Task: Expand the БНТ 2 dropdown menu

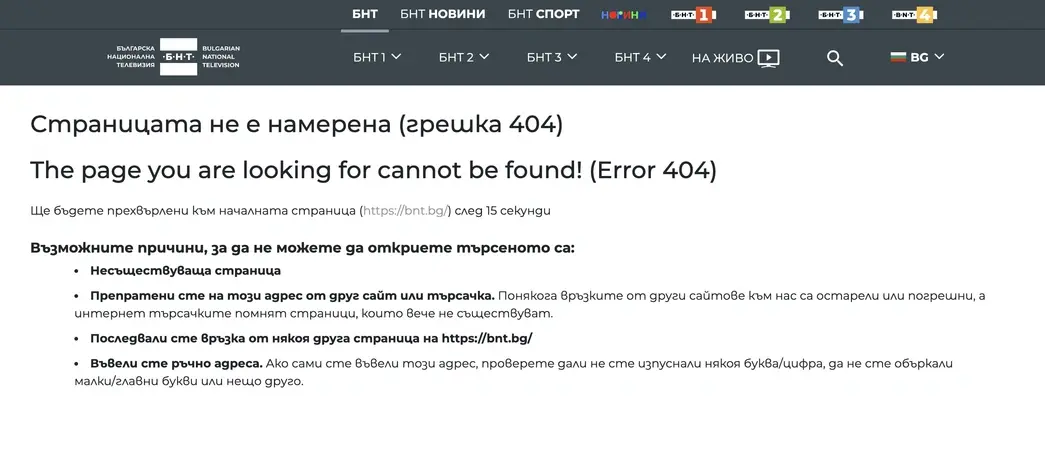Action: click(x=484, y=57)
